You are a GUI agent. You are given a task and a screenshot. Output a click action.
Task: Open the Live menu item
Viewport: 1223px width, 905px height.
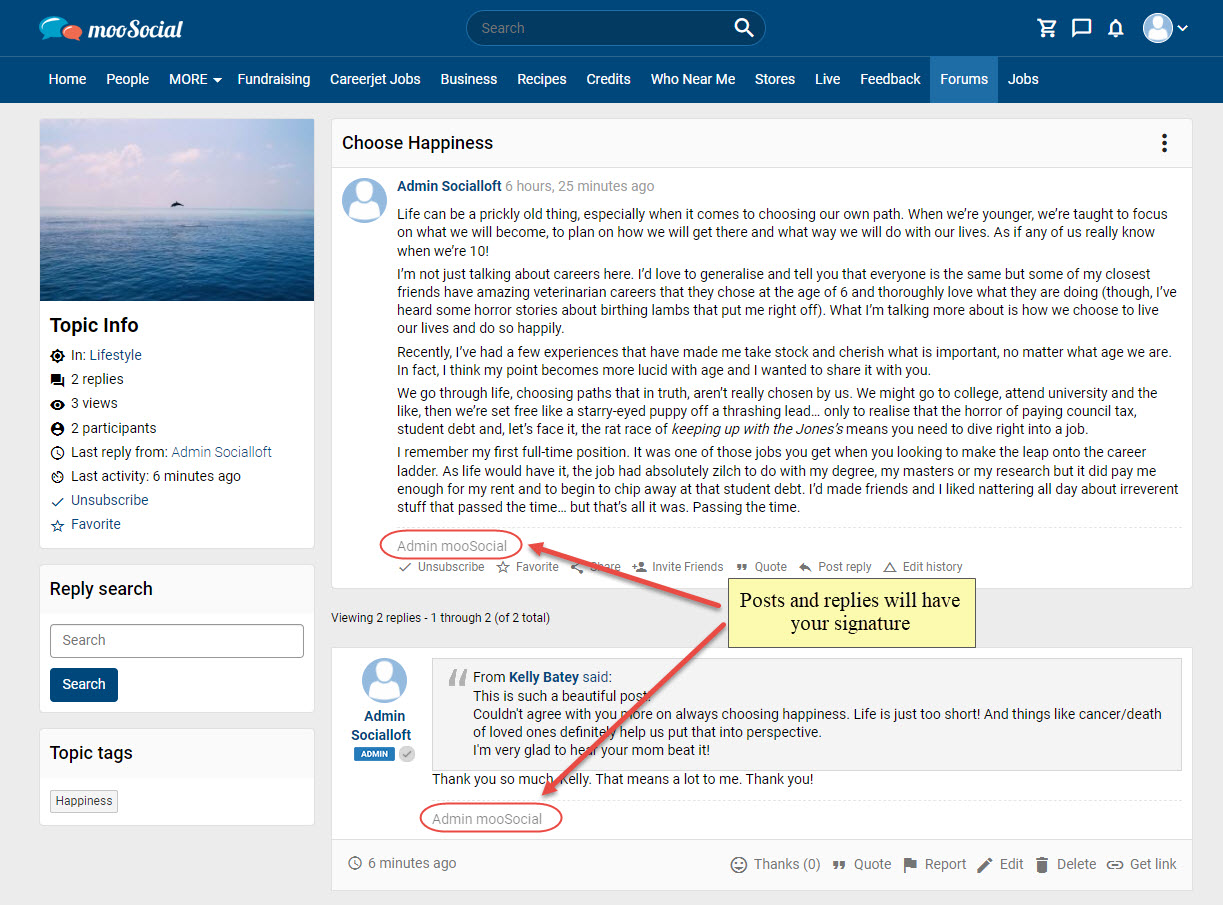(x=828, y=79)
